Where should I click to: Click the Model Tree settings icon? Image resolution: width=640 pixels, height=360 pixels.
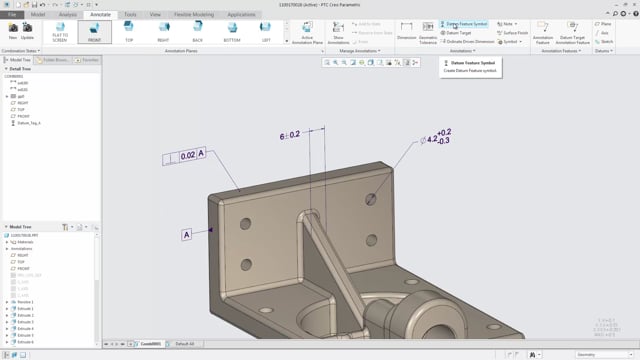66,227
